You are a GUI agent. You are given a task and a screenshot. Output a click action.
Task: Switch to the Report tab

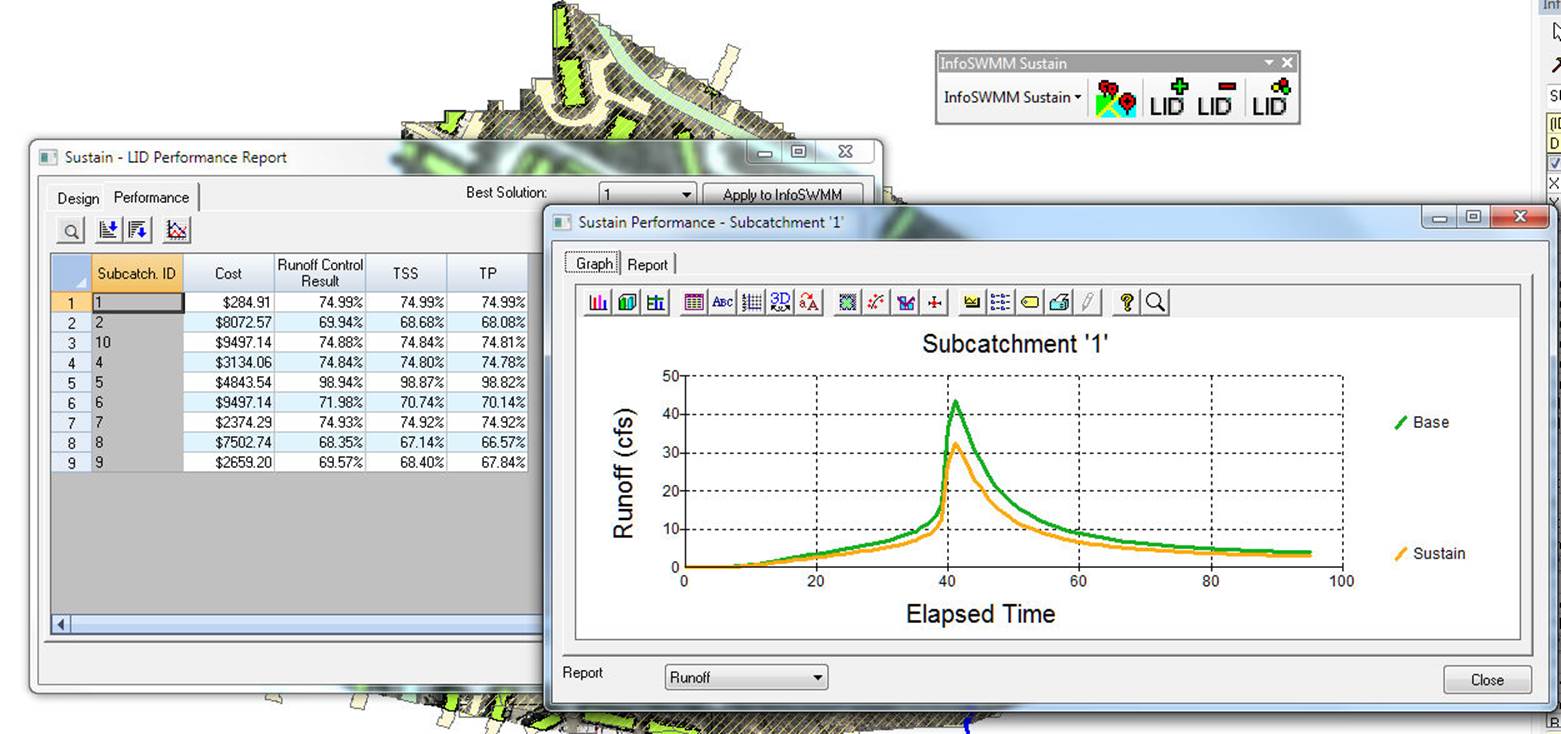[x=647, y=264]
